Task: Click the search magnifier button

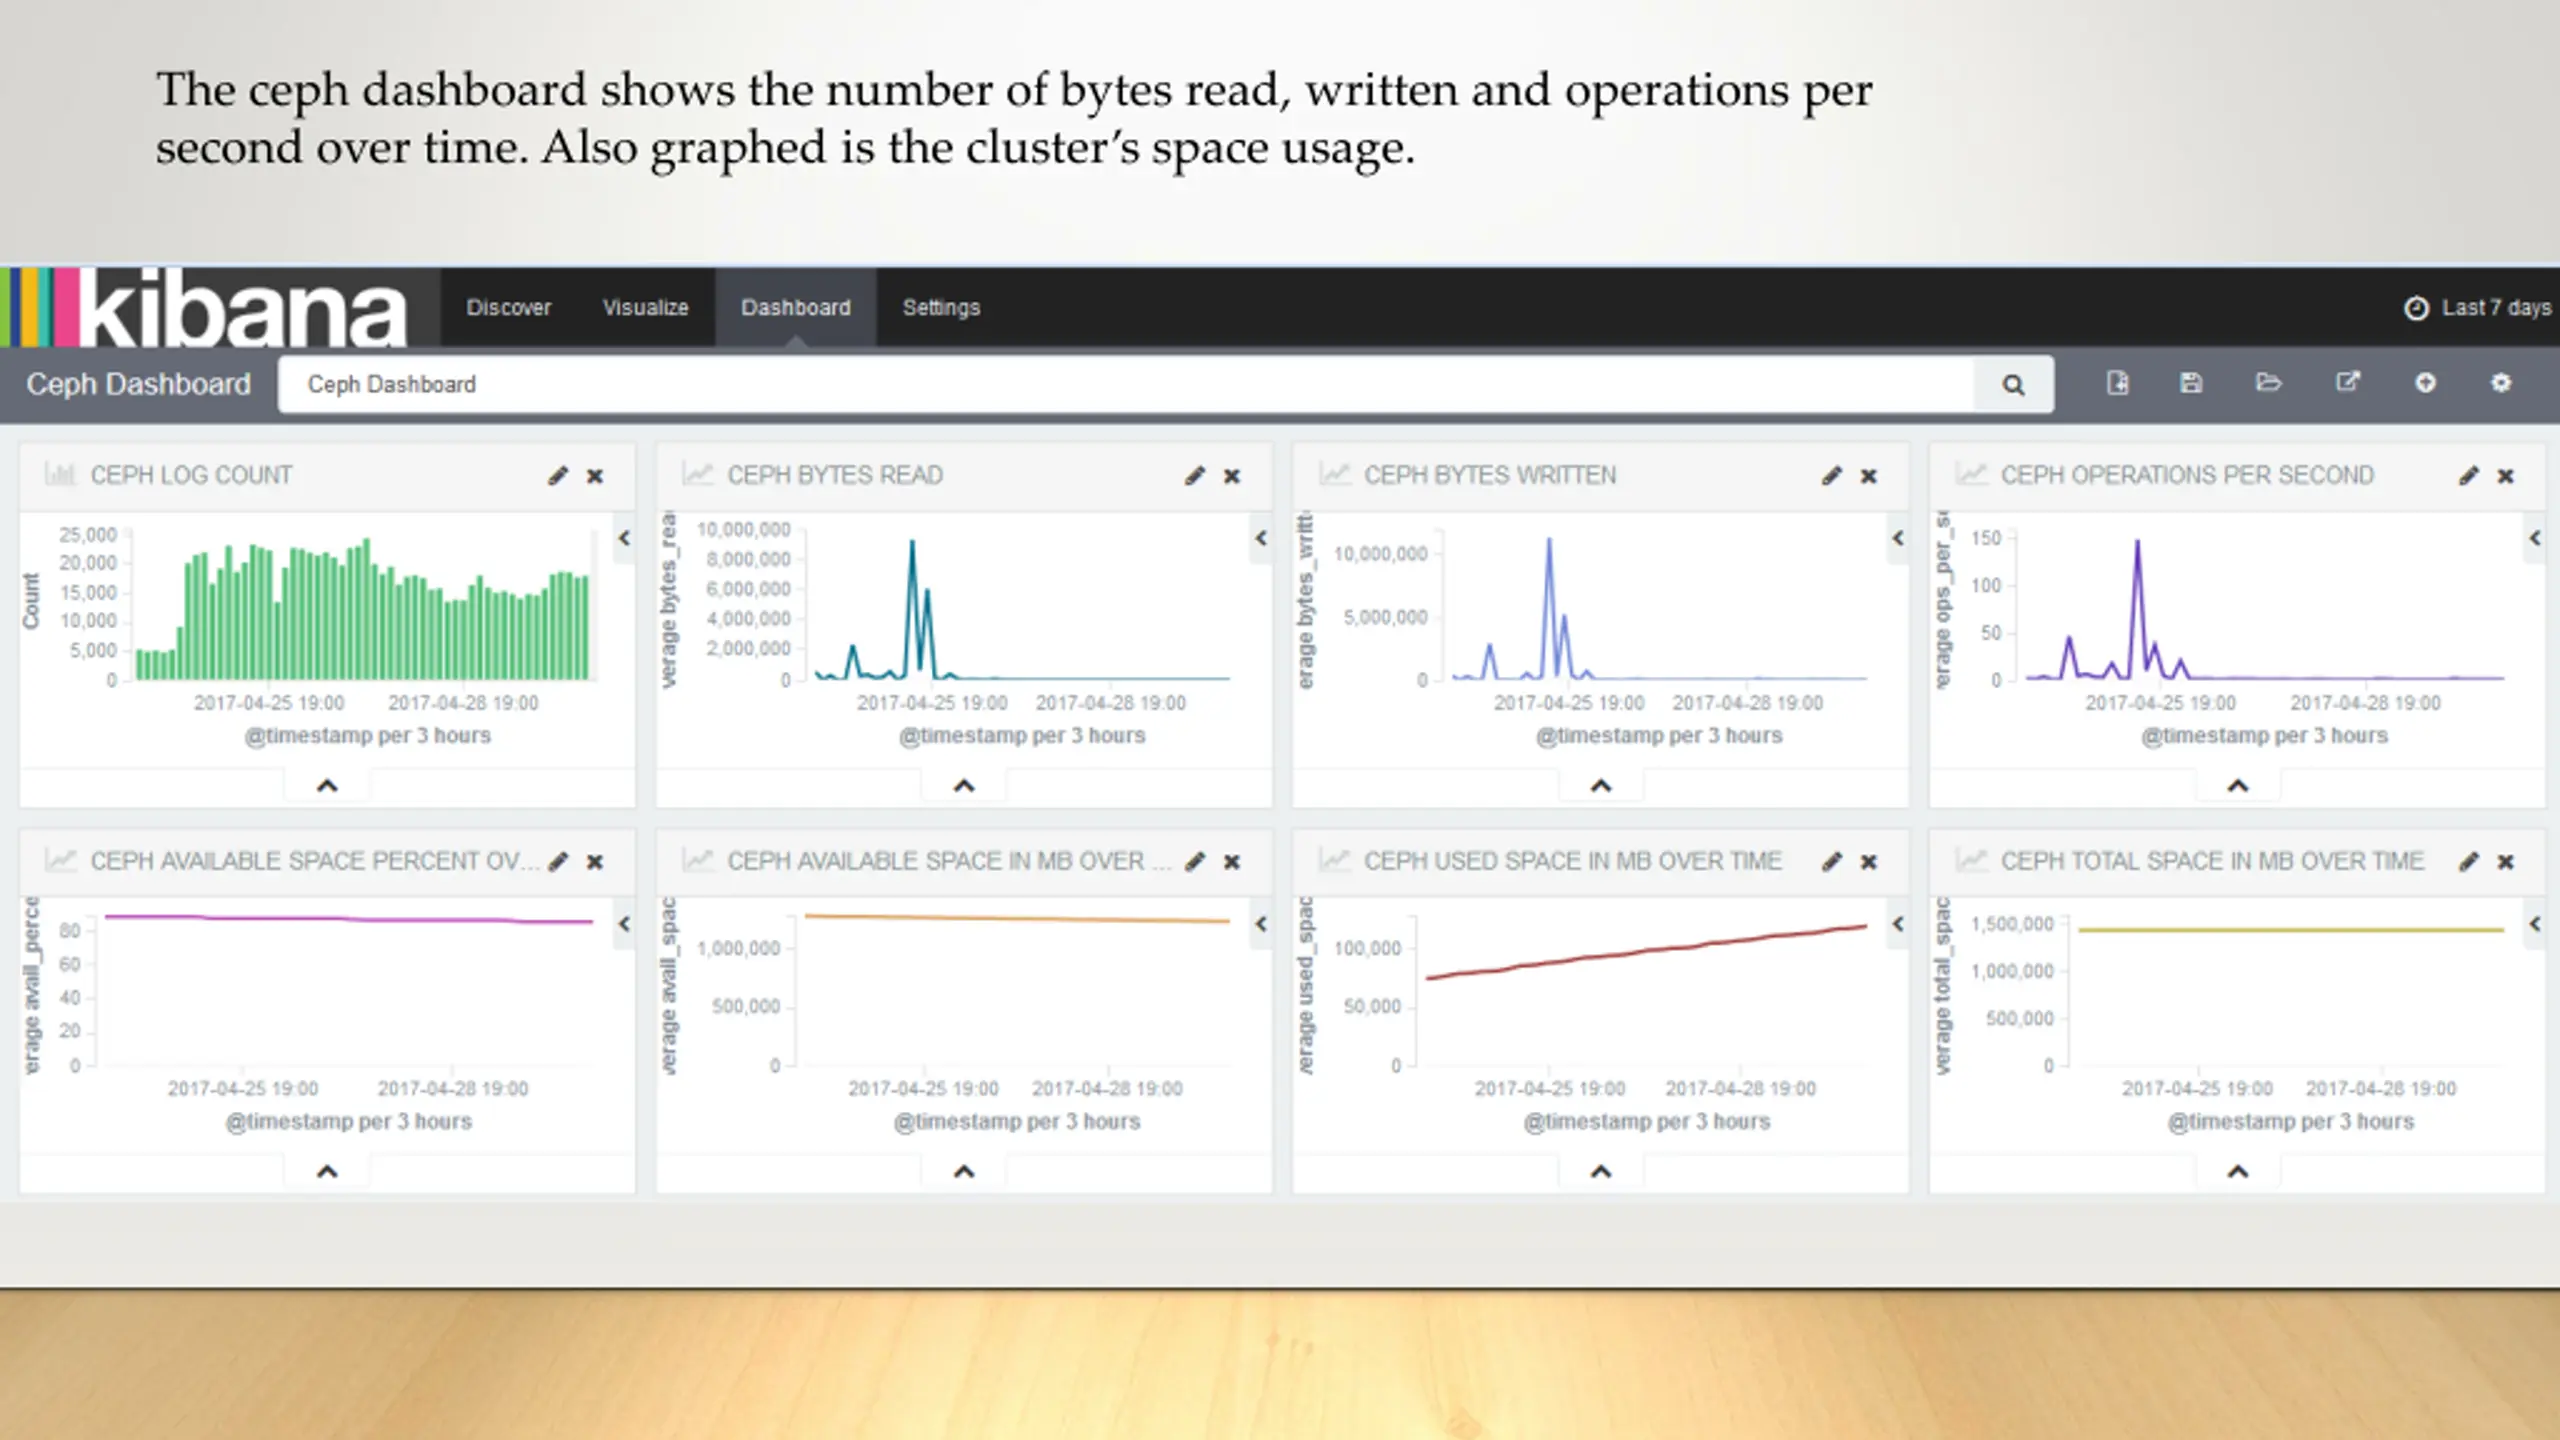Action: [2013, 385]
